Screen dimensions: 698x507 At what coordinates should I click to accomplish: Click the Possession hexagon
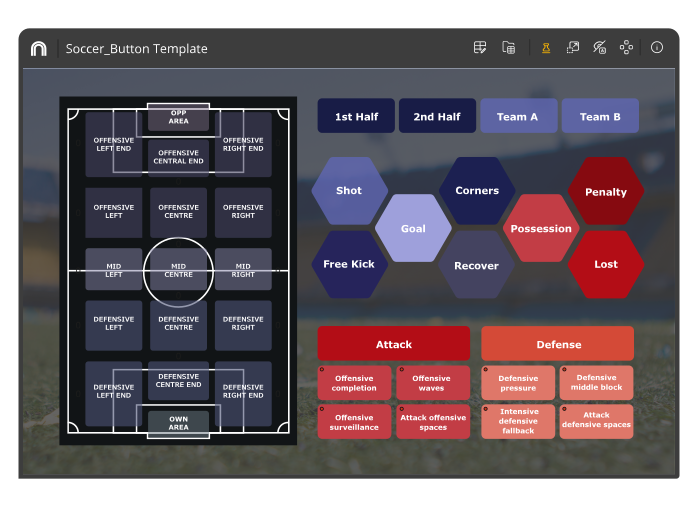tap(541, 228)
